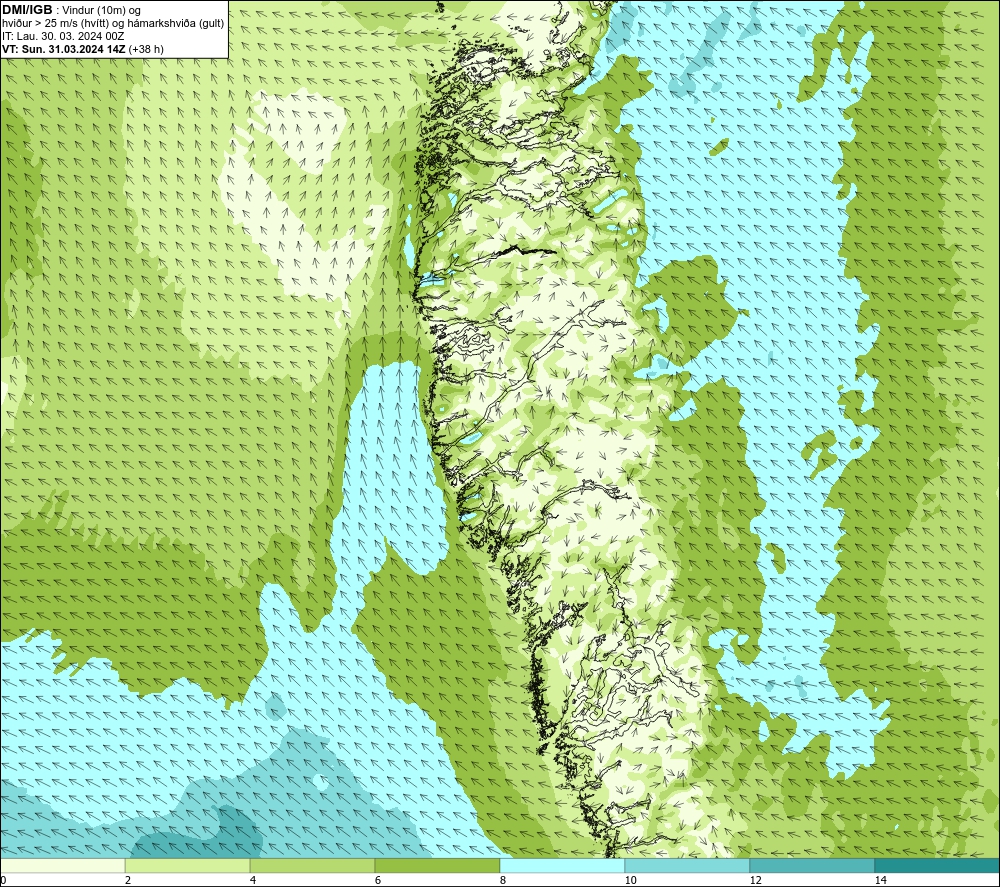Click the 'VT: Sun. 31.03.2024 14Z' line
The height and width of the screenshot is (887, 1000).
(83, 48)
